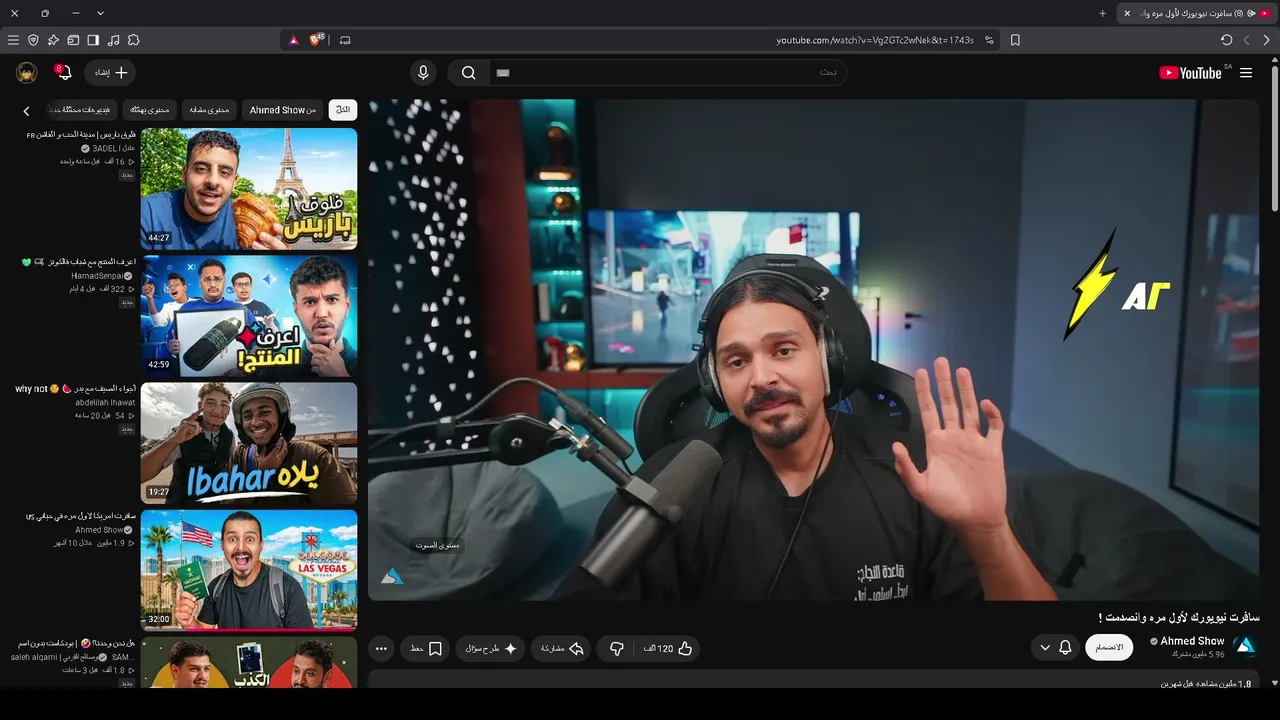Open the VPN shield icon

point(33,40)
